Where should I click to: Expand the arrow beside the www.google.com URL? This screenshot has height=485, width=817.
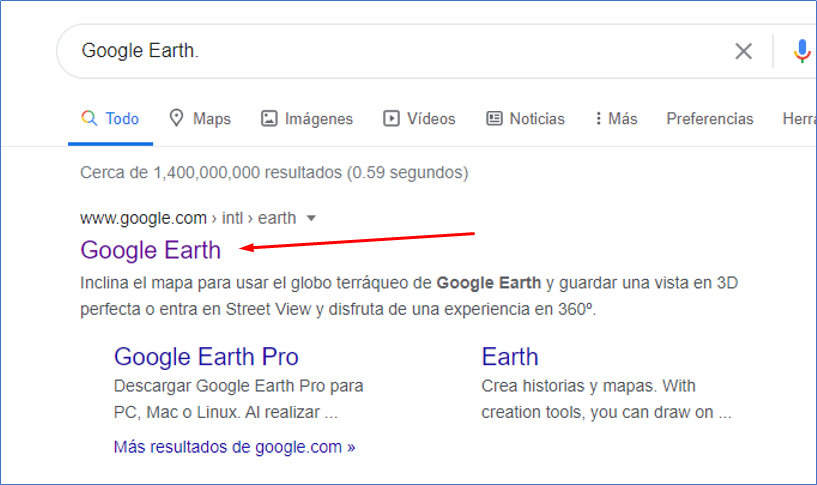(x=311, y=218)
